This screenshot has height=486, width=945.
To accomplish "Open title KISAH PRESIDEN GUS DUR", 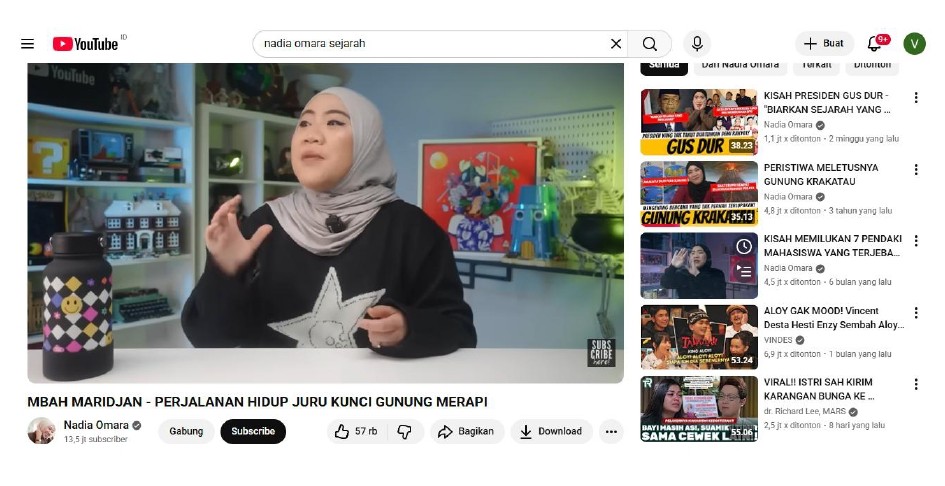I will 827,103.
